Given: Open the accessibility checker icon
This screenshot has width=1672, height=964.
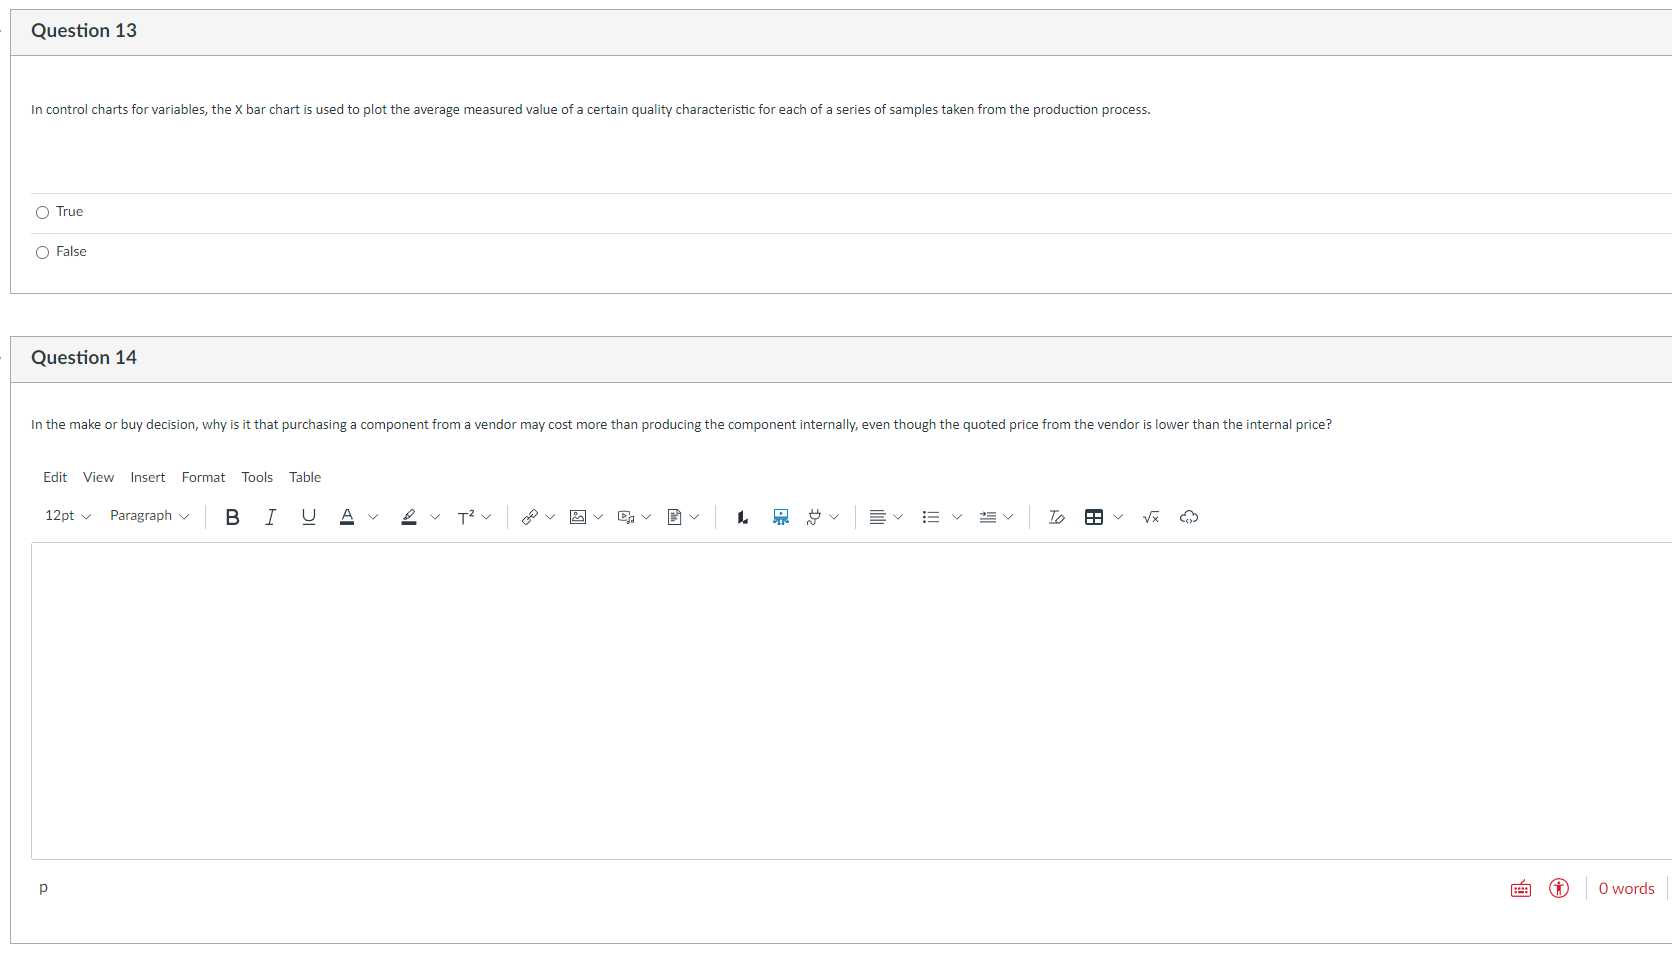Looking at the screenshot, I should 1559,888.
